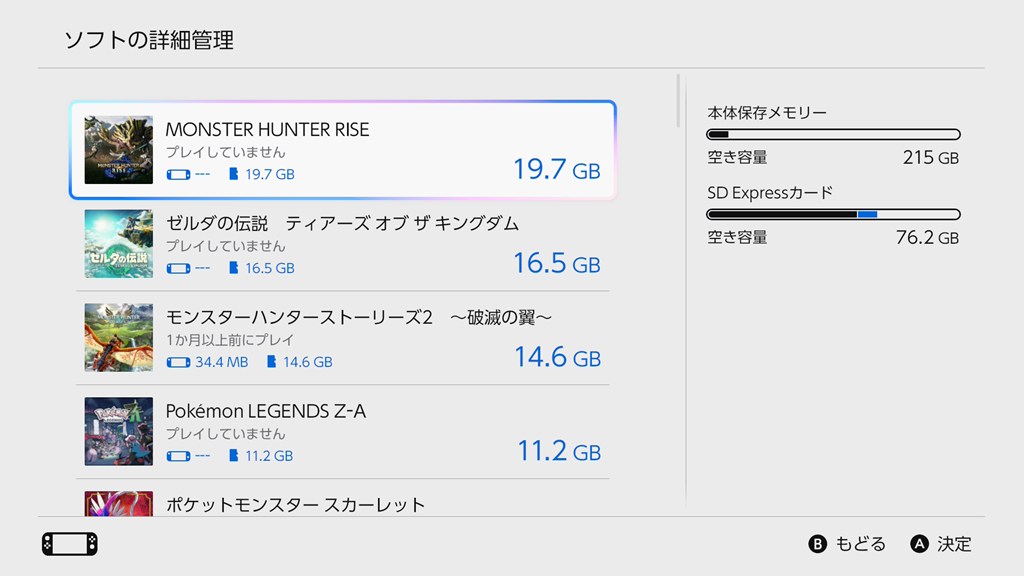
Task: Select the ポケットモンスター スカーレット entry
Action: (342, 503)
